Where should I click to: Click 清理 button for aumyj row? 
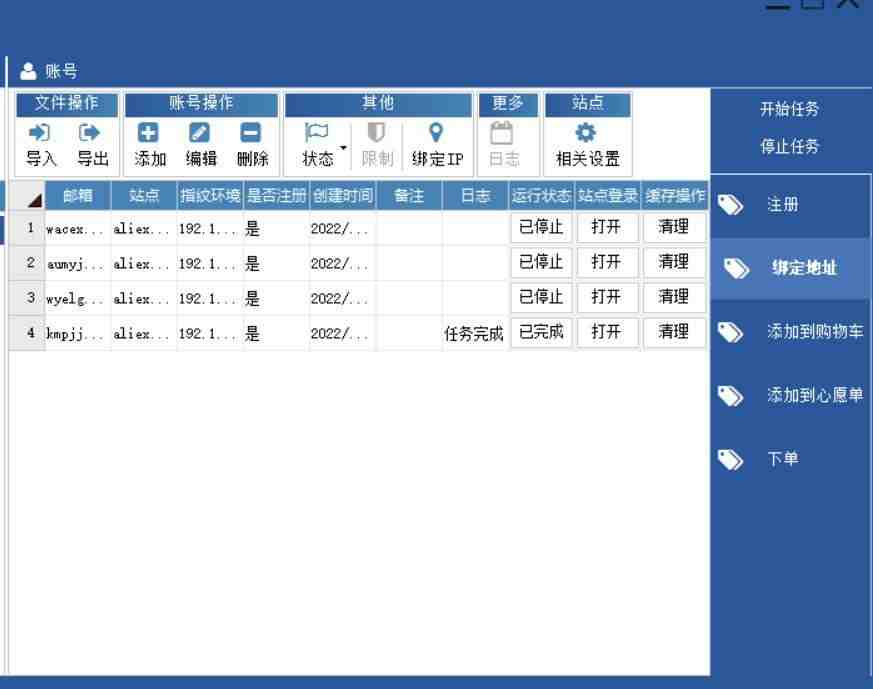coord(674,262)
